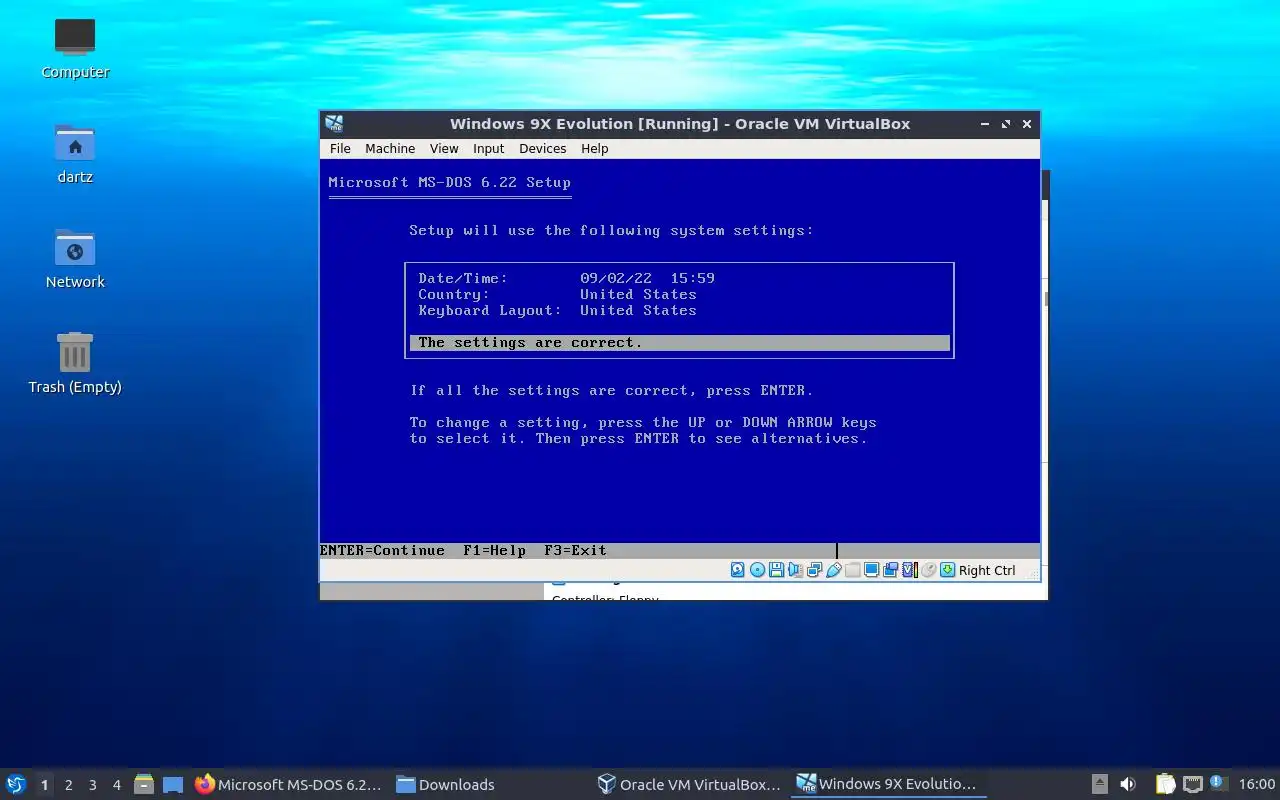Click the hard disk activity indicator
Screen dimensions: 1280x800
tap(738, 570)
